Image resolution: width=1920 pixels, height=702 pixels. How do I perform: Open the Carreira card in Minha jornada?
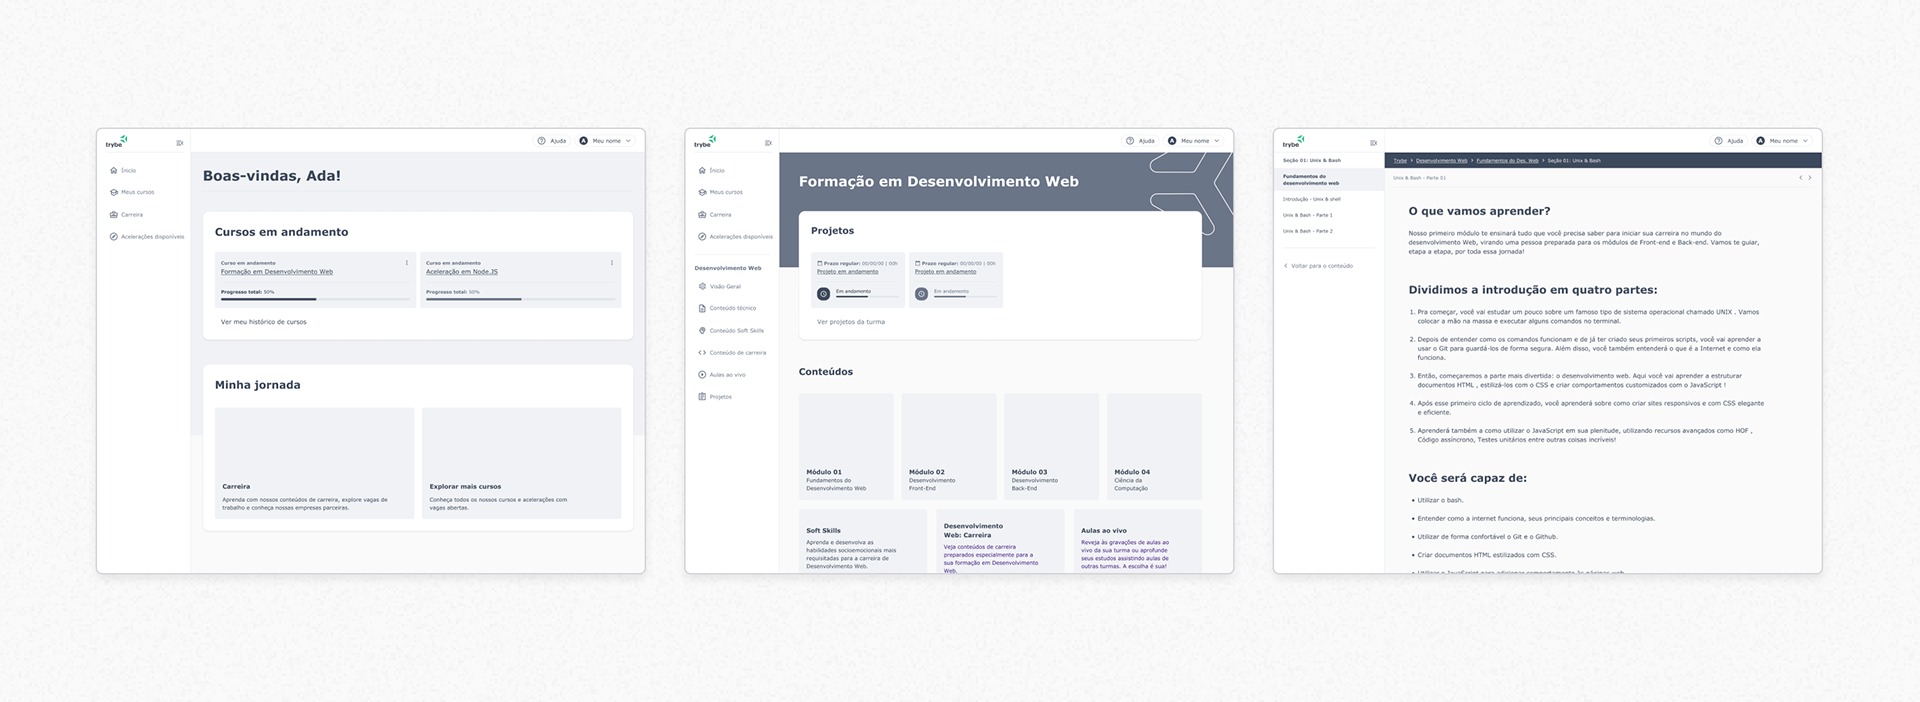click(314, 463)
